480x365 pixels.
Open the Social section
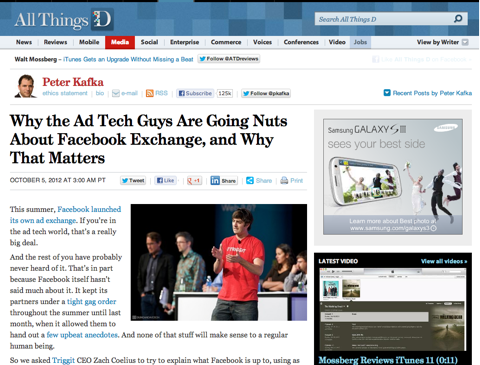pyautogui.click(x=149, y=42)
